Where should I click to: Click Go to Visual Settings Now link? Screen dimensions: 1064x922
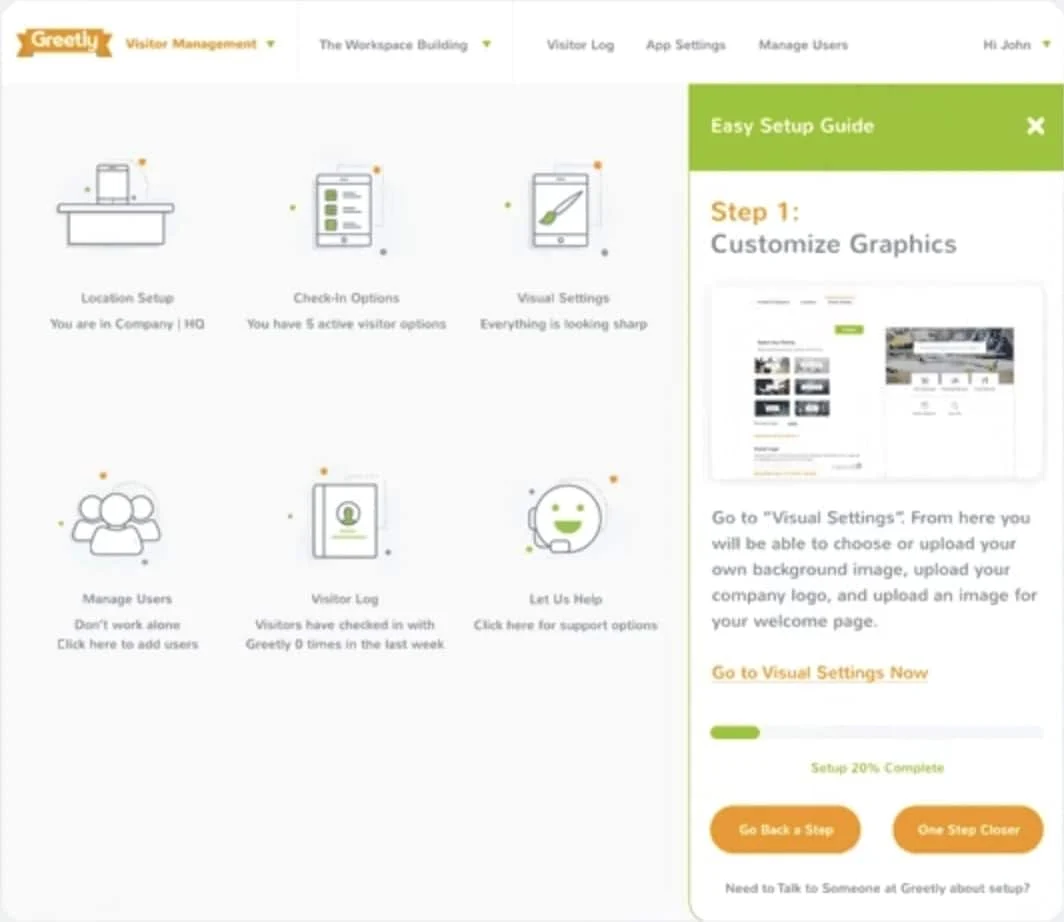819,672
